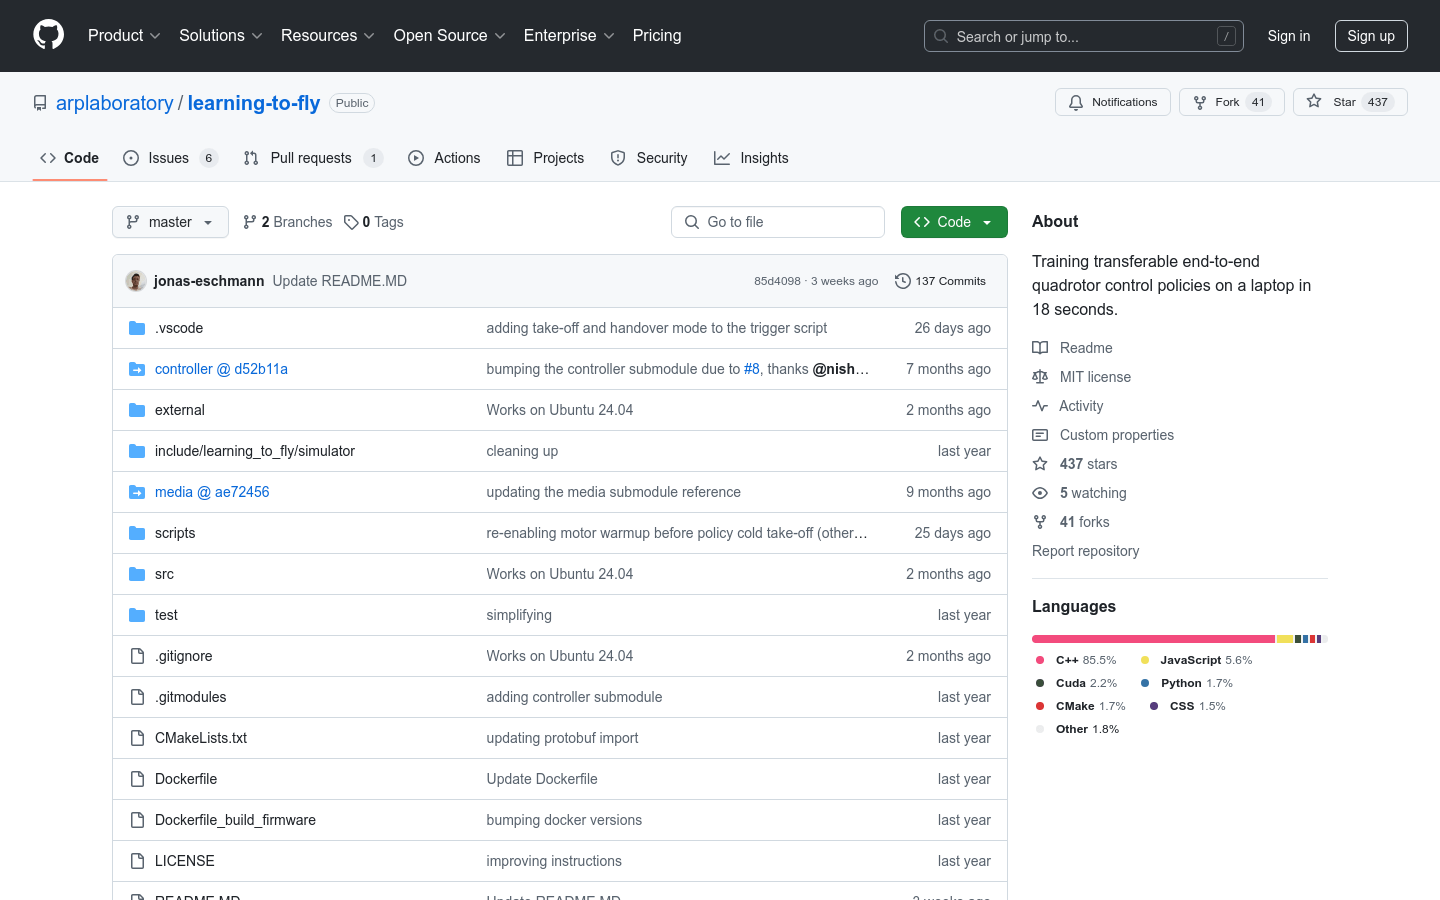Image resolution: width=1440 pixels, height=900 pixels.
Task: Switch to the Issues tab
Action: (170, 158)
